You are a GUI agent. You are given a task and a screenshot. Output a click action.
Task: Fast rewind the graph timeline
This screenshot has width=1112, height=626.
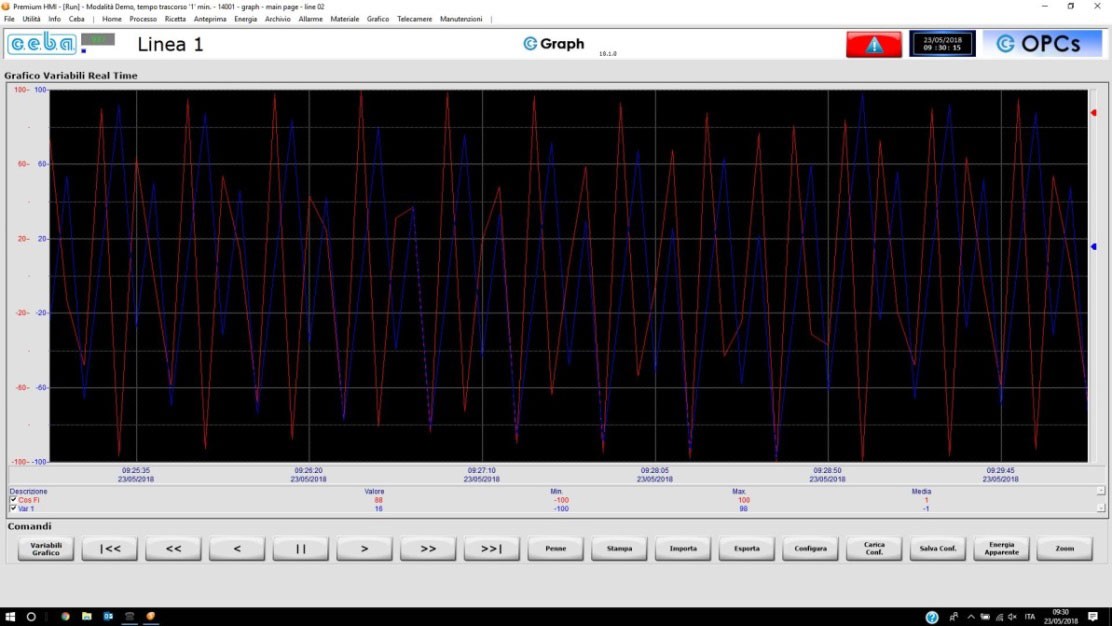[174, 549]
